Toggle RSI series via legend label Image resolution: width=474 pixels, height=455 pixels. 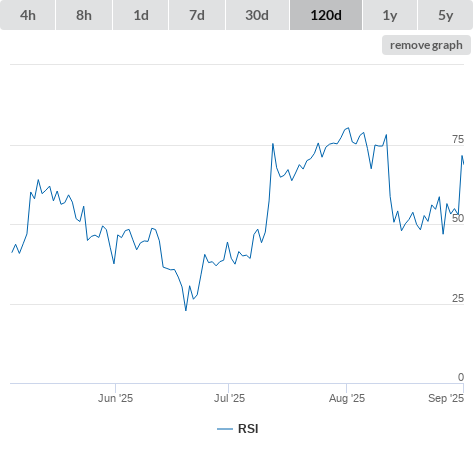point(248,429)
